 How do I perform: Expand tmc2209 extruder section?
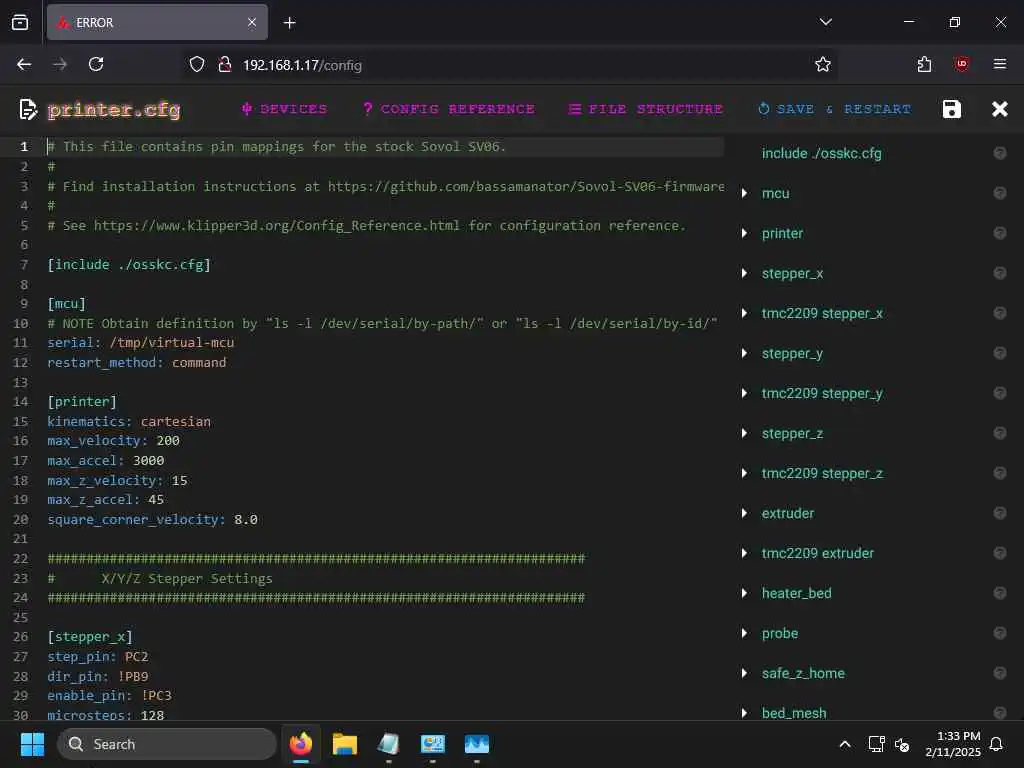pyautogui.click(x=744, y=553)
